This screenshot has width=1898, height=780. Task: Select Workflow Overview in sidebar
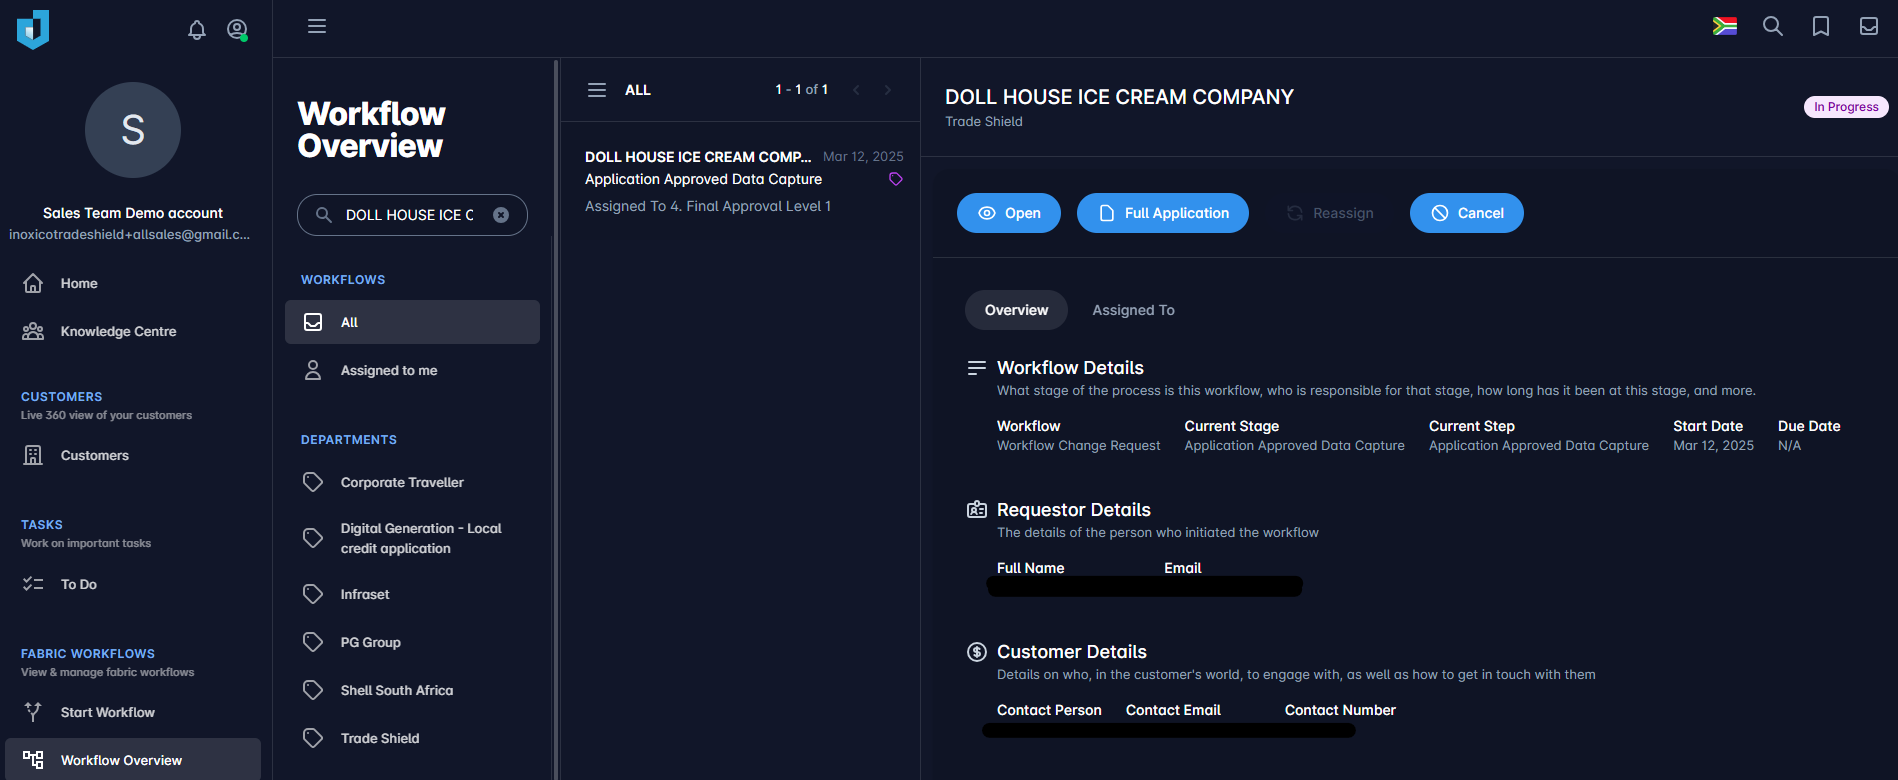tap(133, 760)
